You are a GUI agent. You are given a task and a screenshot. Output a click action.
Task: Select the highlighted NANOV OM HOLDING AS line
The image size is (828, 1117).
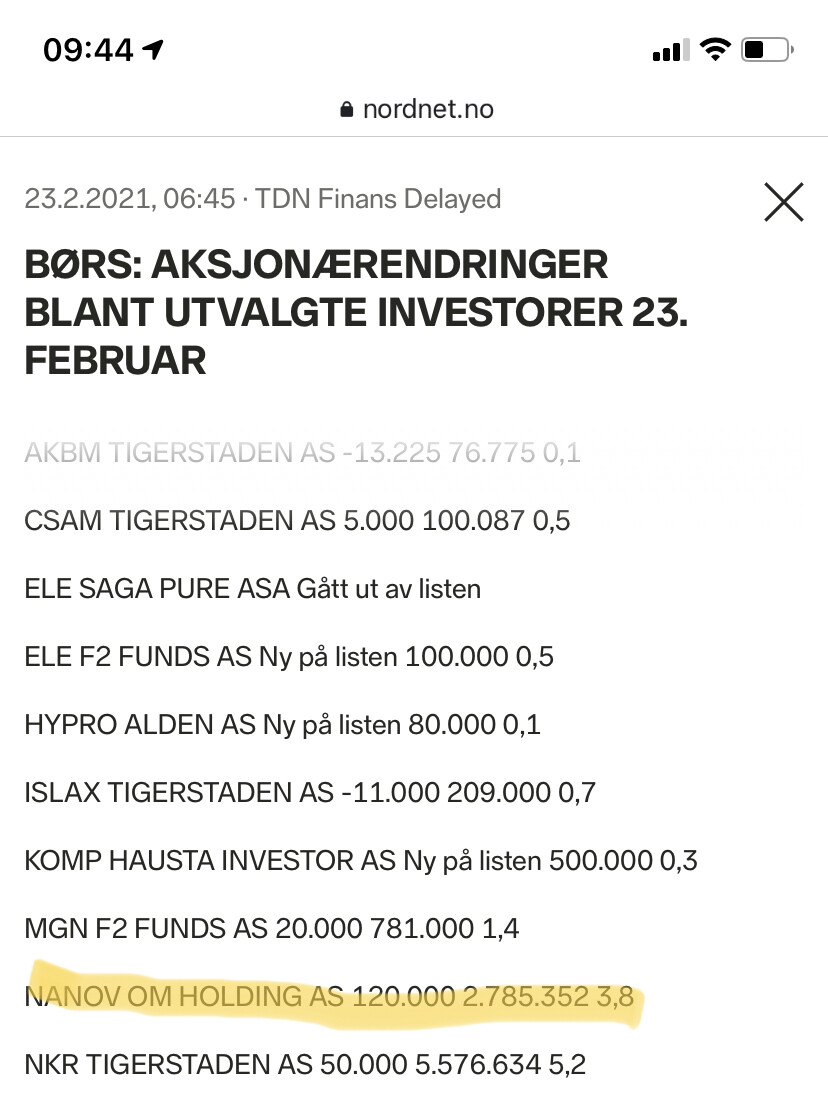329,996
